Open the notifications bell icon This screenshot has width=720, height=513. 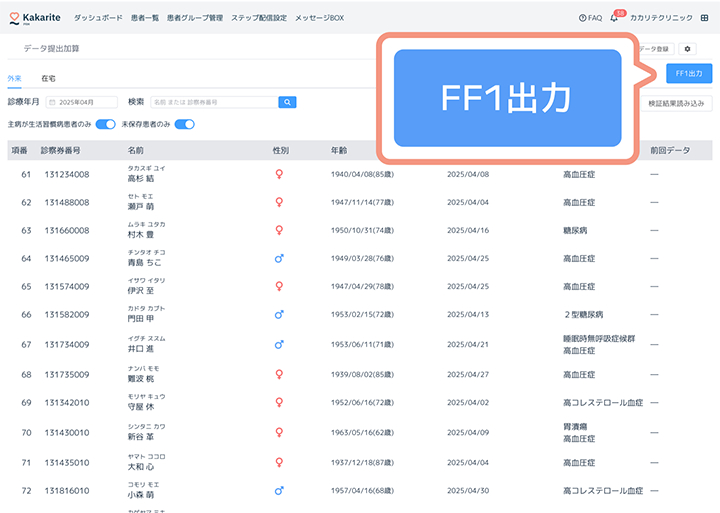[614, 18]
